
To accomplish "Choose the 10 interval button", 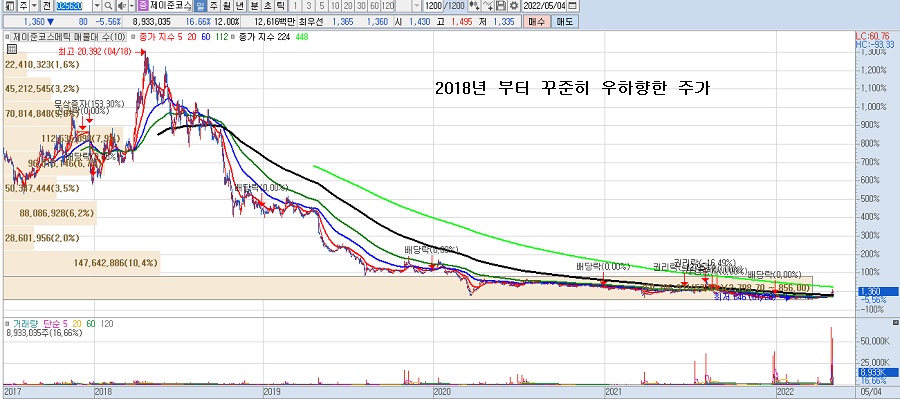I will pyautogui.click(x=335, y=6).
